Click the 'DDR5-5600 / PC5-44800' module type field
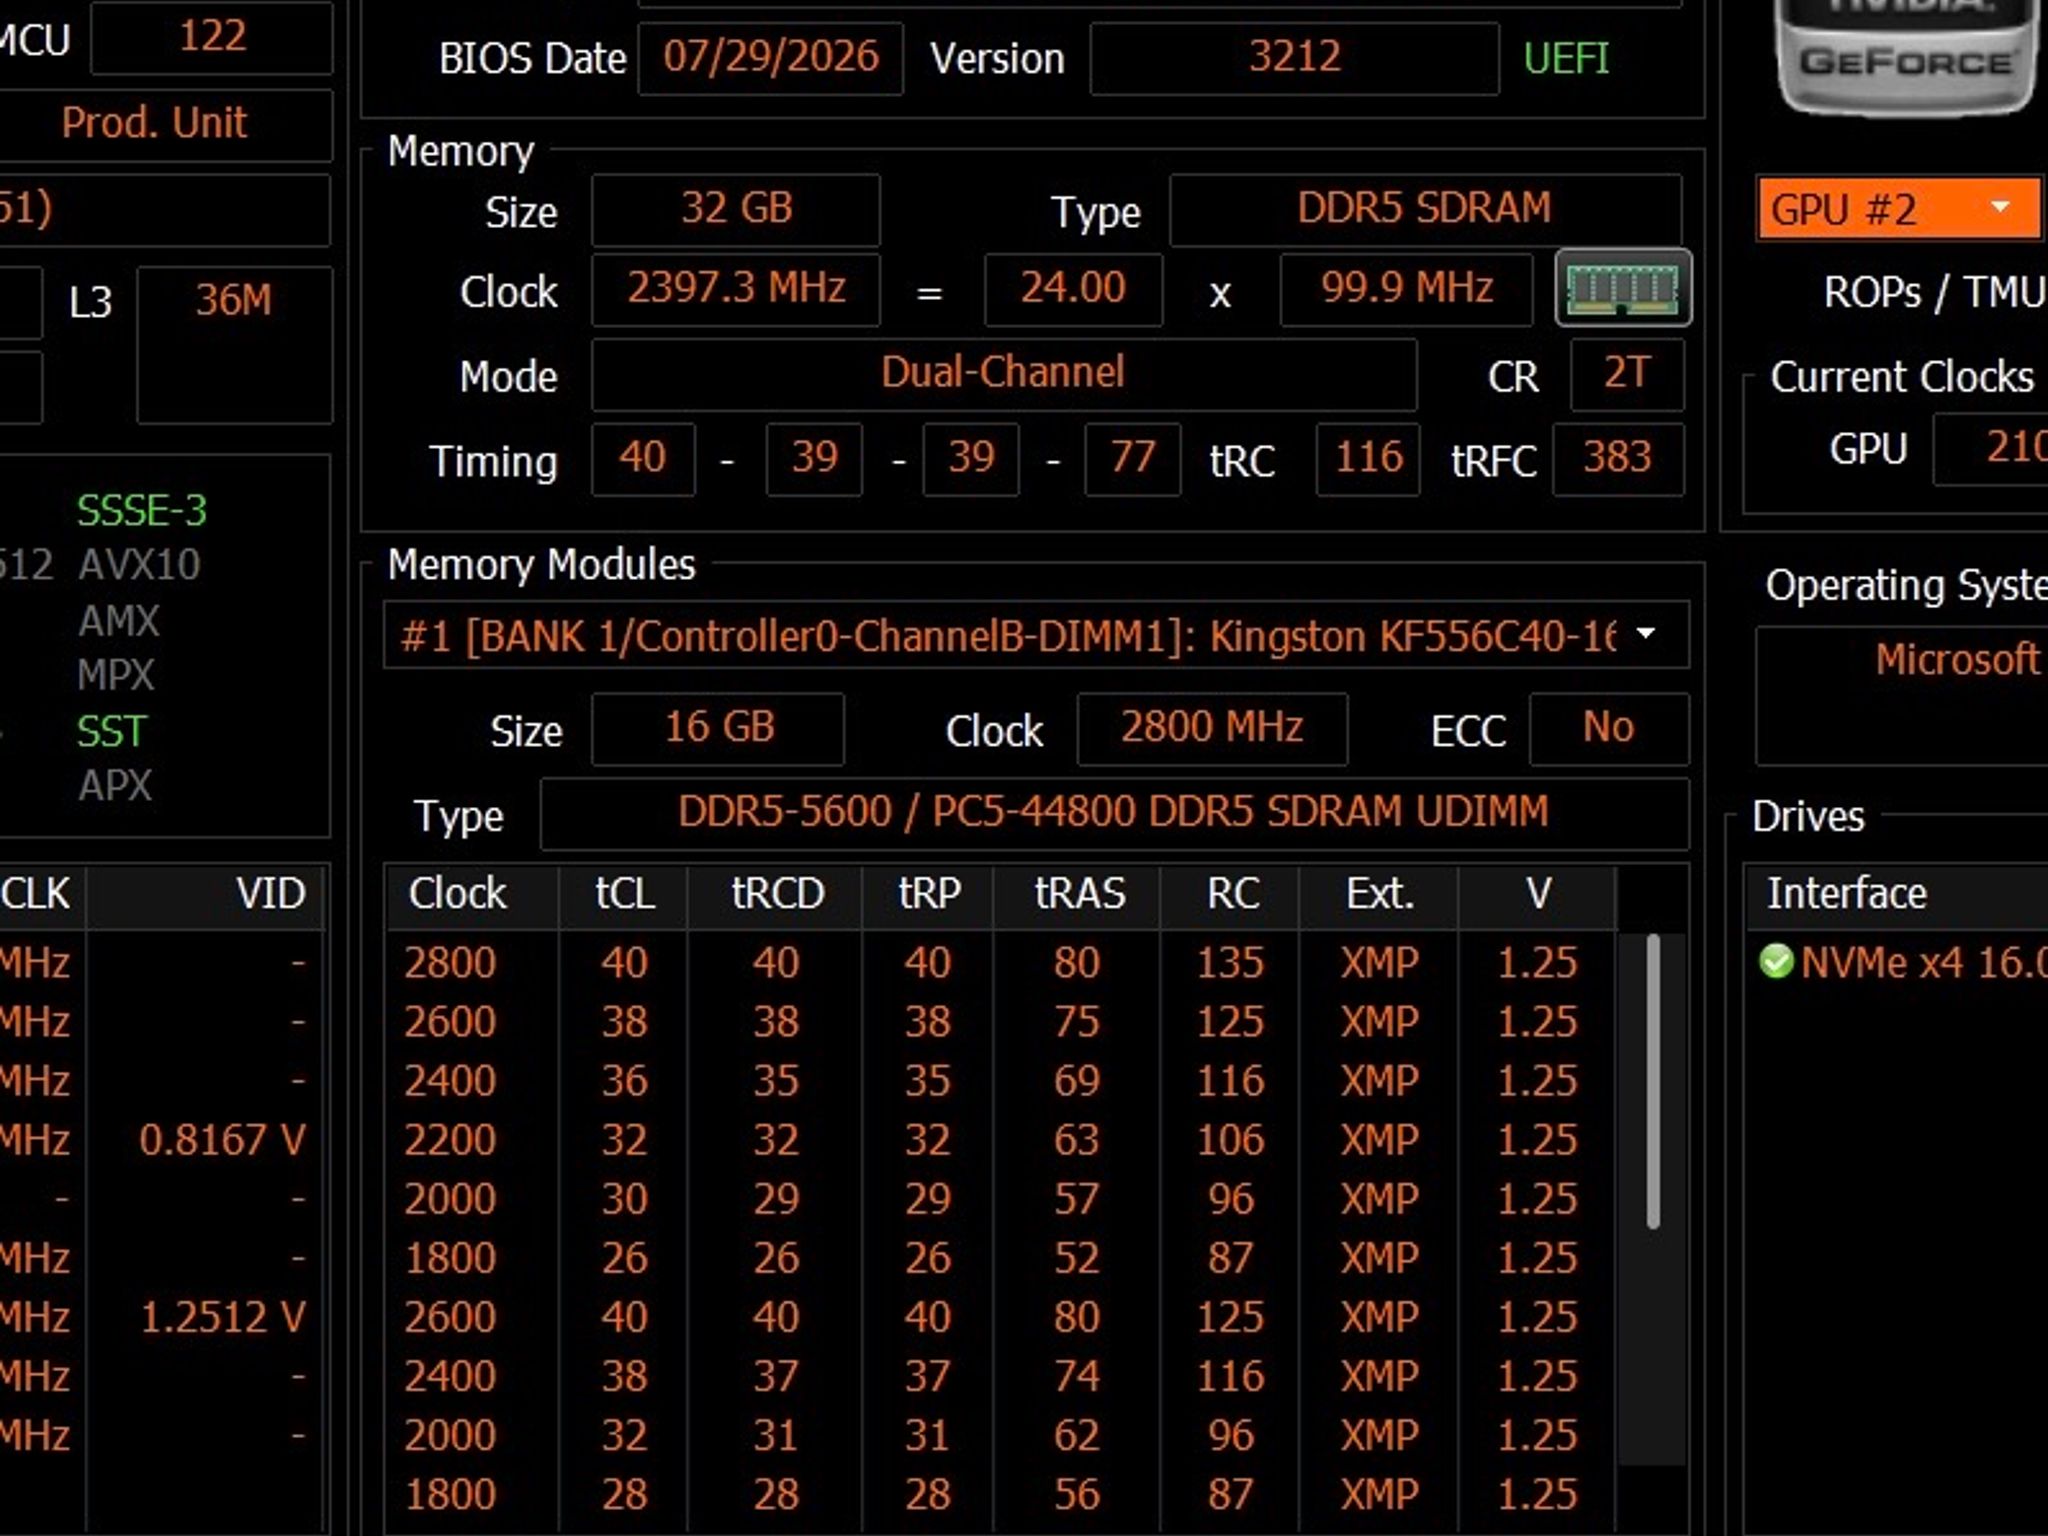The width and height of the screenshot is (2048, 1536). tap(1114, 814)
